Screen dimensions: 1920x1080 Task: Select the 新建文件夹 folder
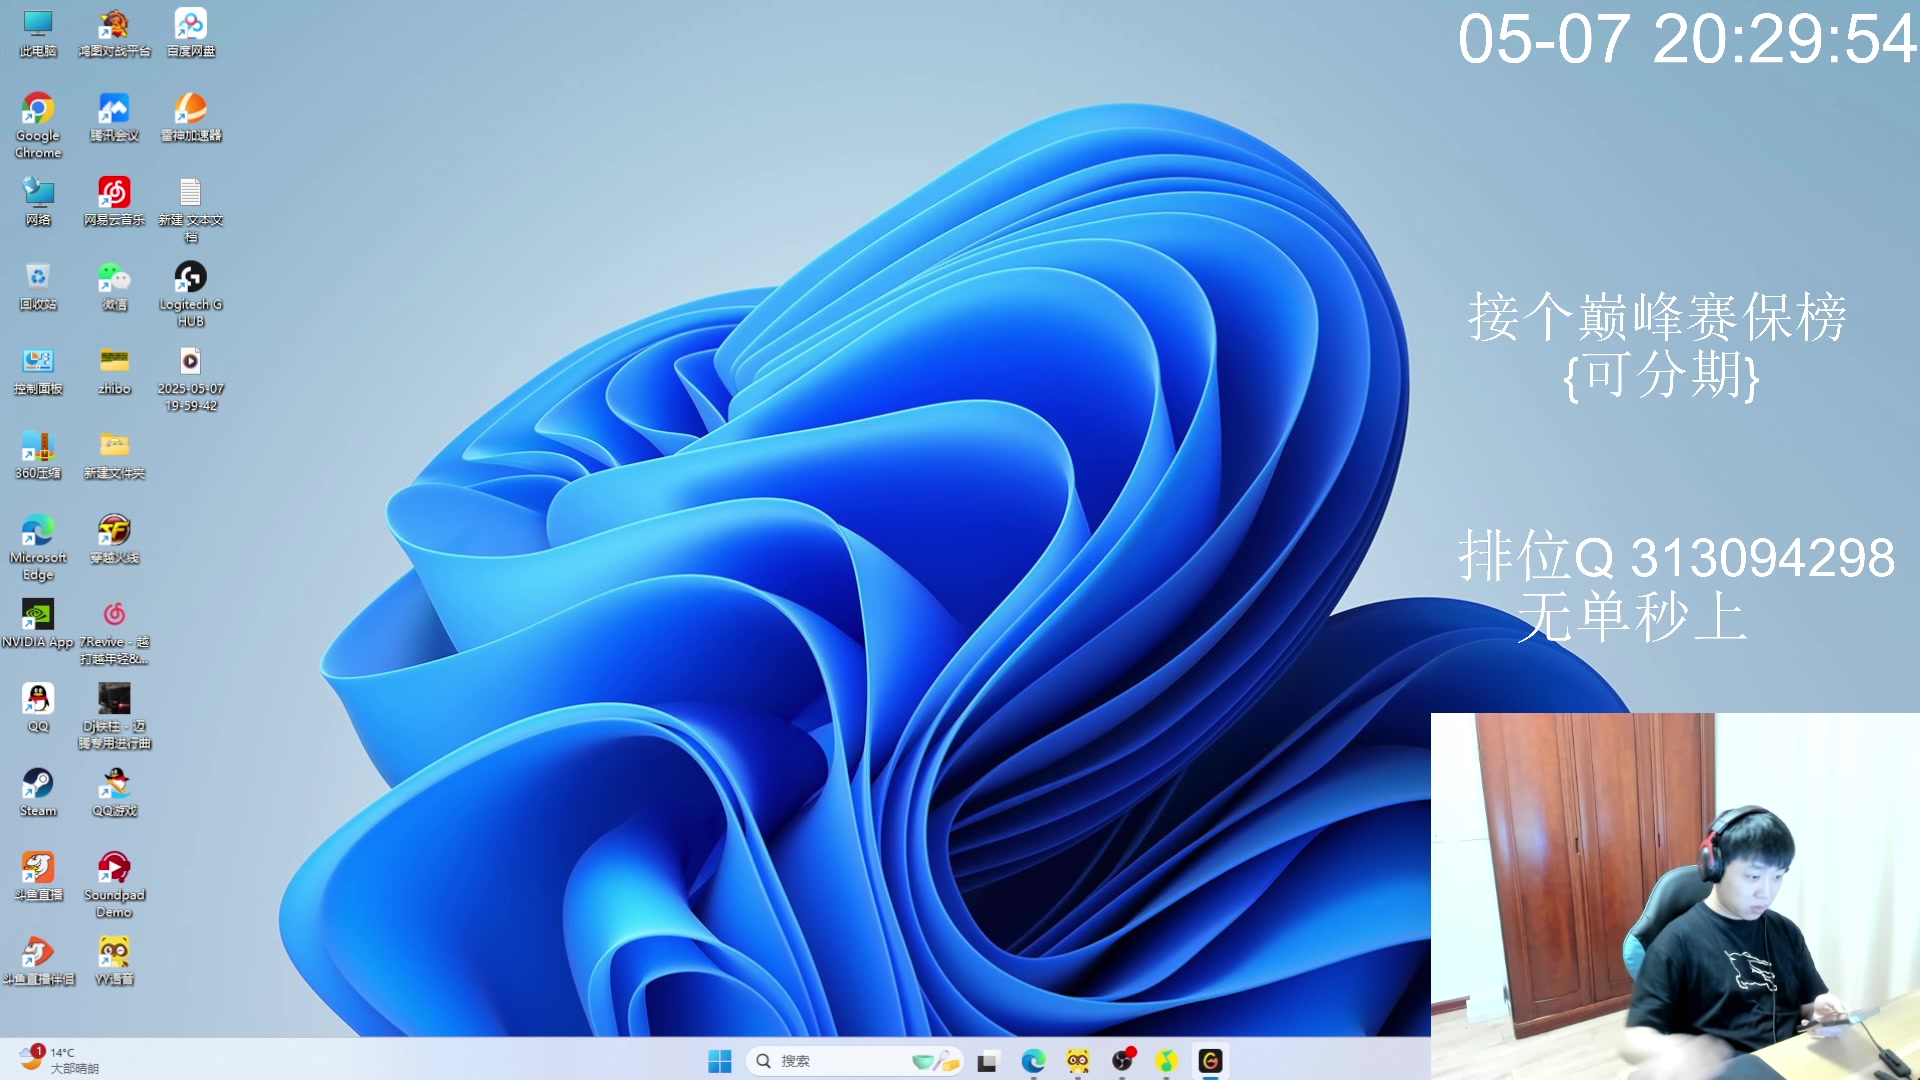click(114, 455)
